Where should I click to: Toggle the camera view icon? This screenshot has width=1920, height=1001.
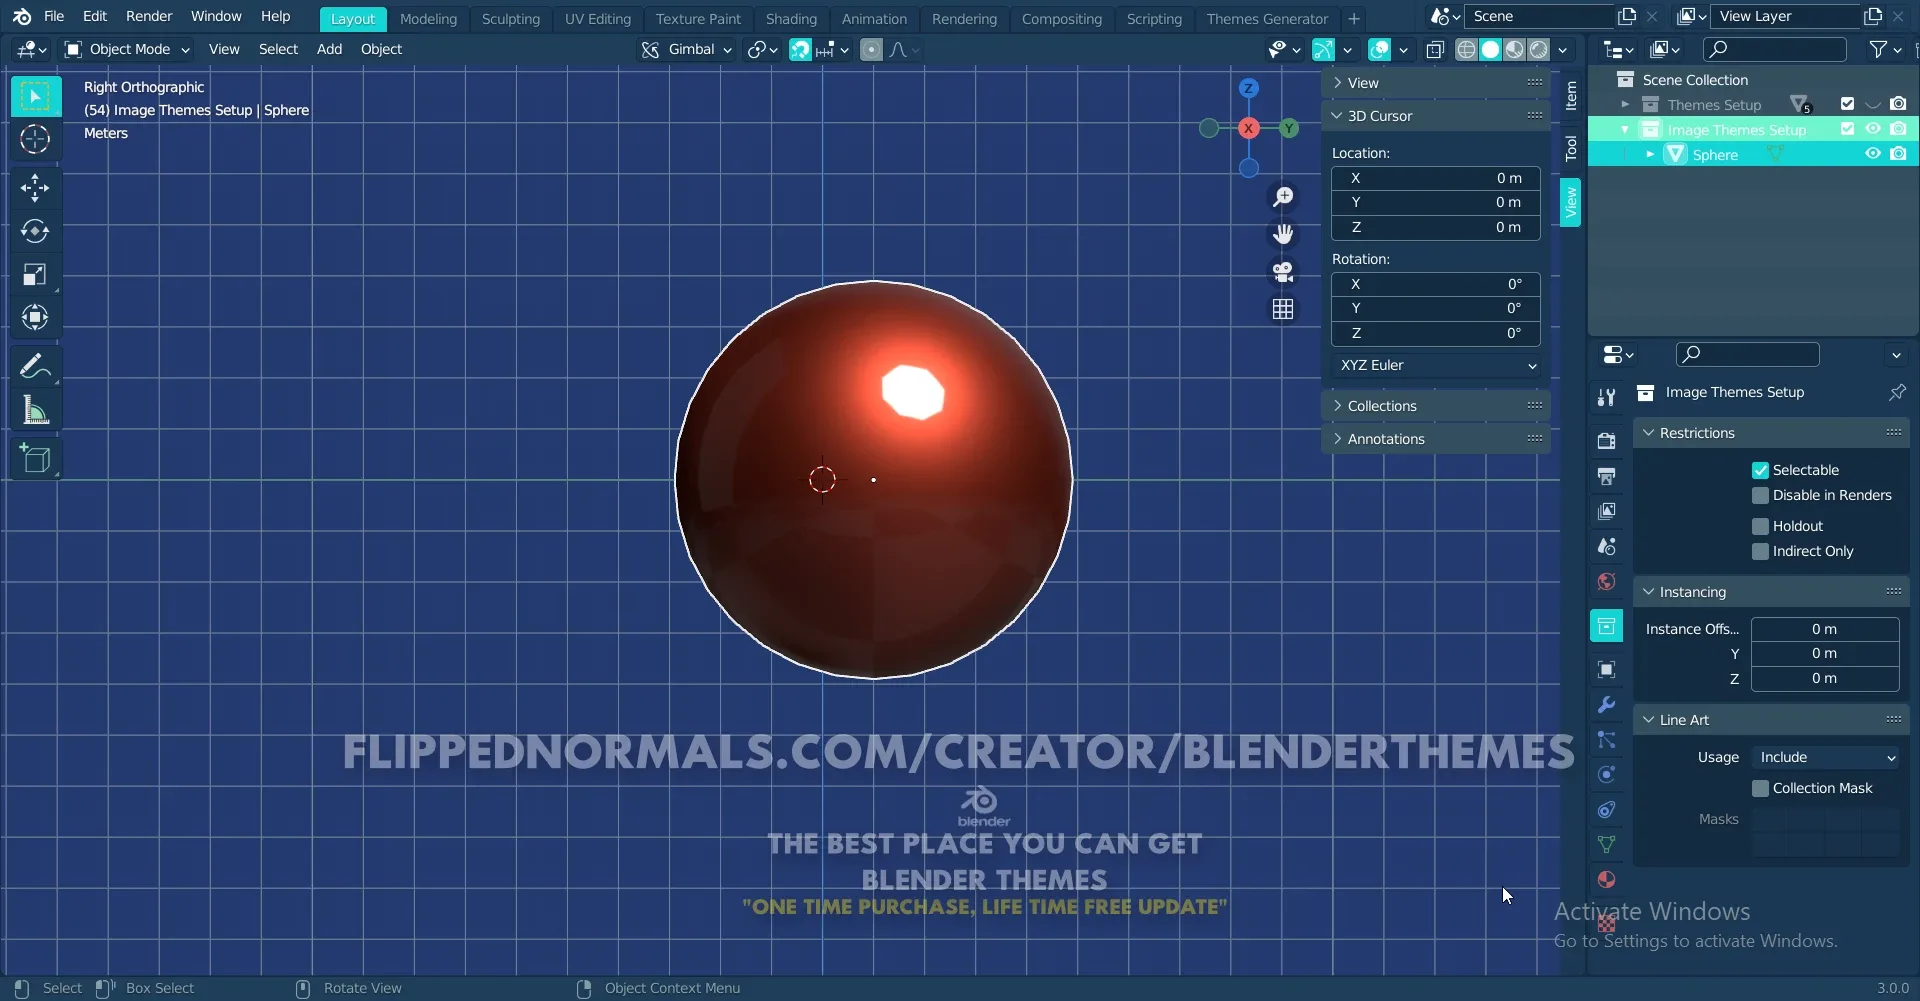coord(1283,272)
